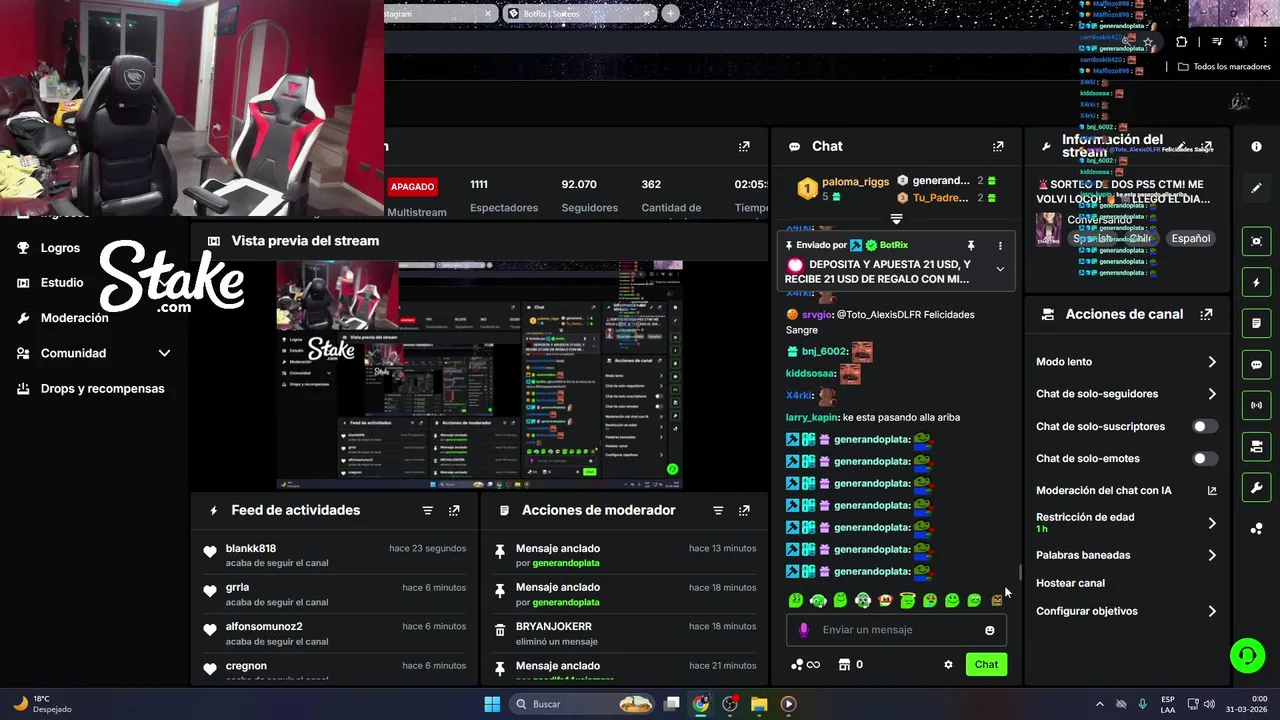Open the shop icon below chat
Image resolution: width=1280 pixels, height=720 pixels.
[x=844, y=664]
